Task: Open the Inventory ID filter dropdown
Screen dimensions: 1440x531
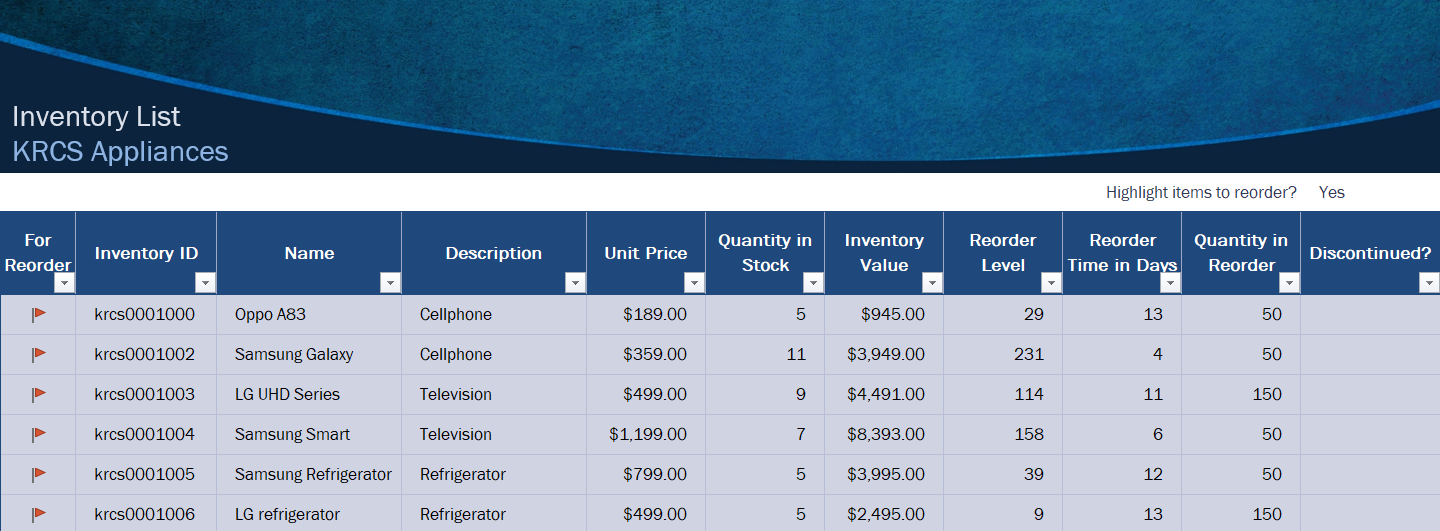Action: tap(205, 284)
